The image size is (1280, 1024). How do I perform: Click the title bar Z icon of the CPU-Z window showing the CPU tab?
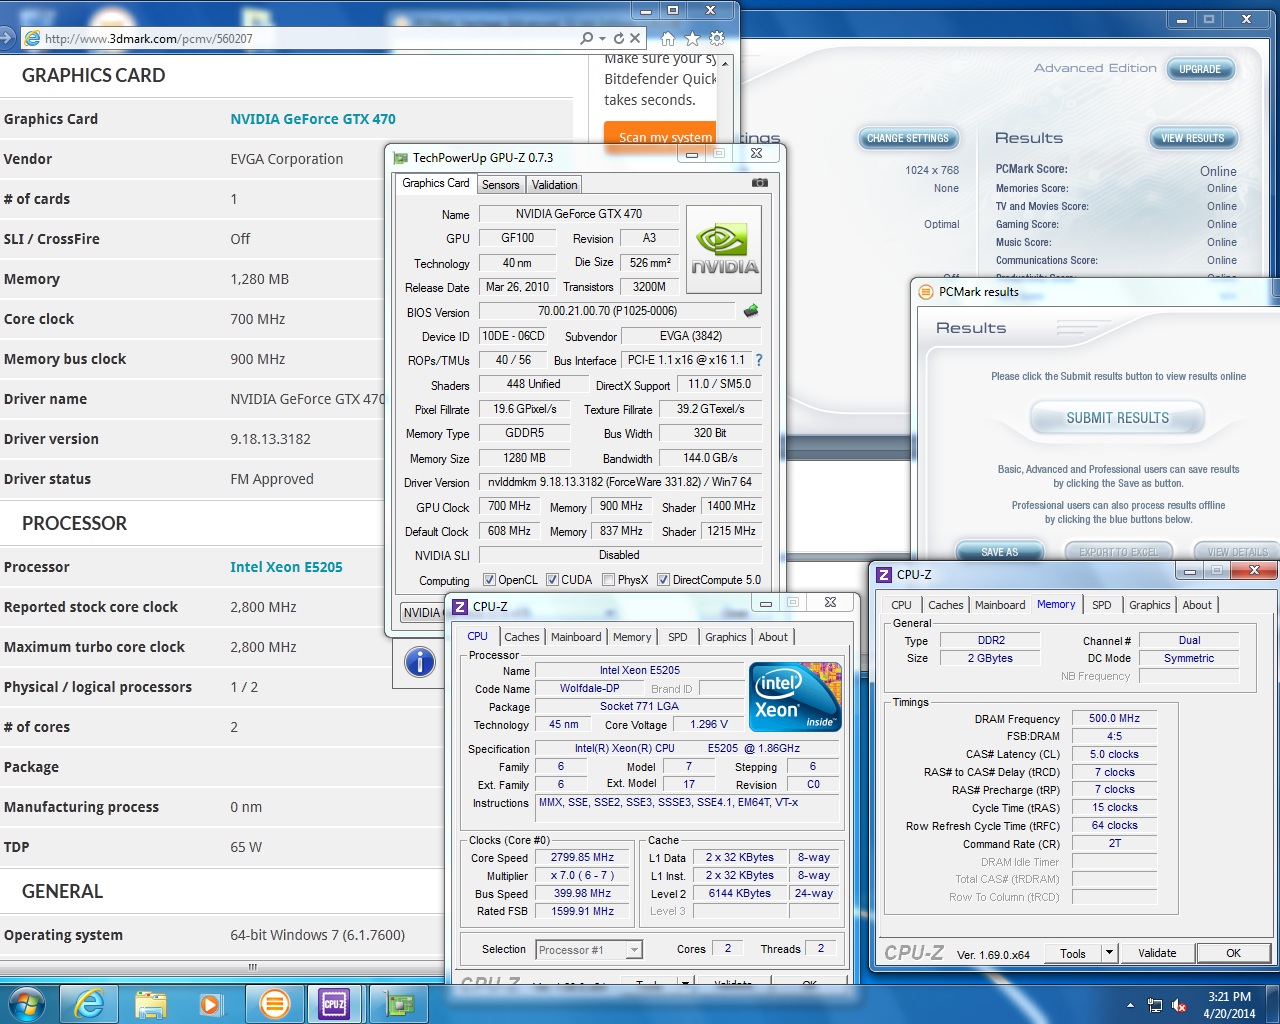coord(460,606)
